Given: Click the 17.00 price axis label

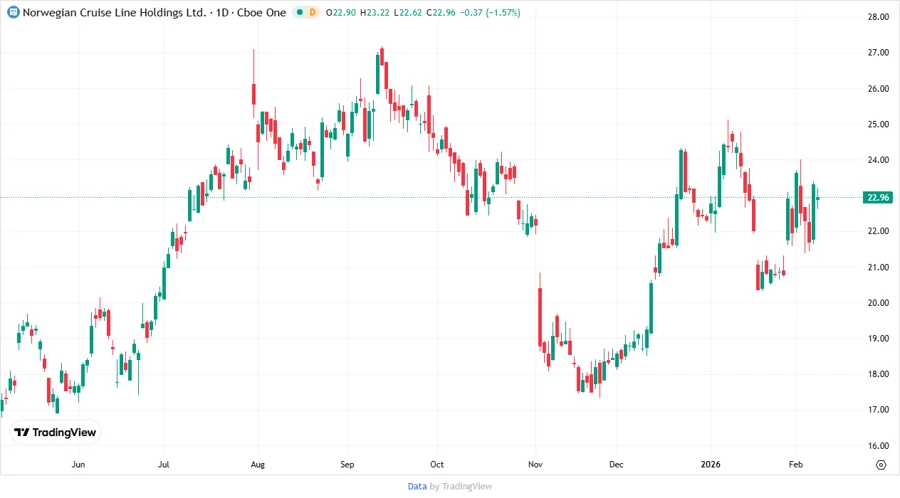Looking at the screenshot, I should [x=878, y=410].
